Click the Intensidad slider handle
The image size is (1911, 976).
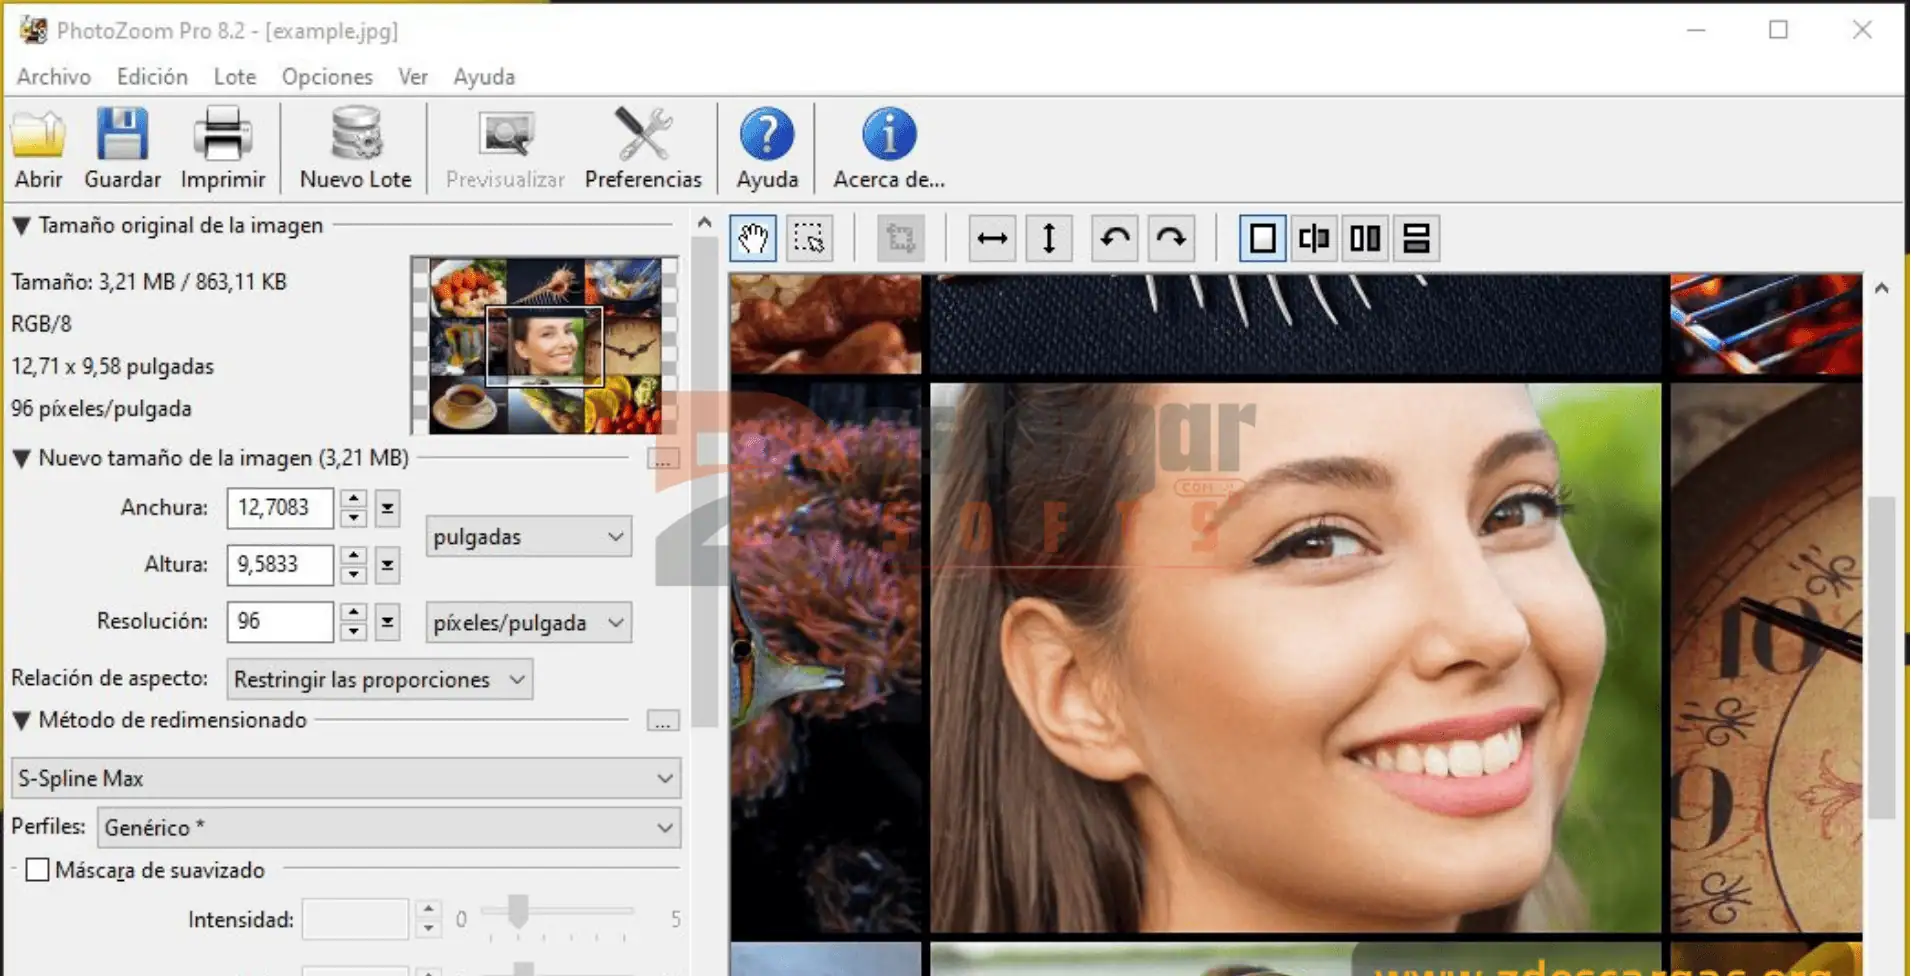518,911
